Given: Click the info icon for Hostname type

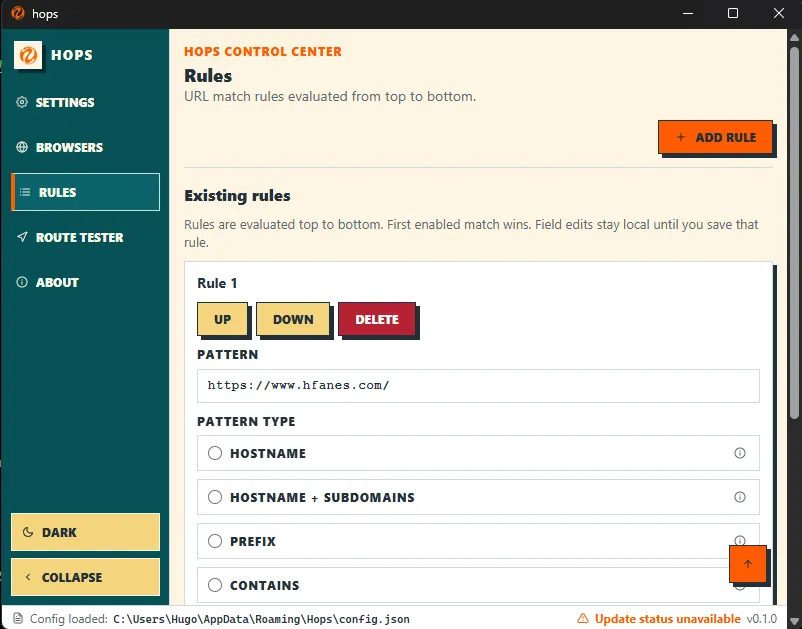Looking at the screenshot, I should (x=740, y=453).
